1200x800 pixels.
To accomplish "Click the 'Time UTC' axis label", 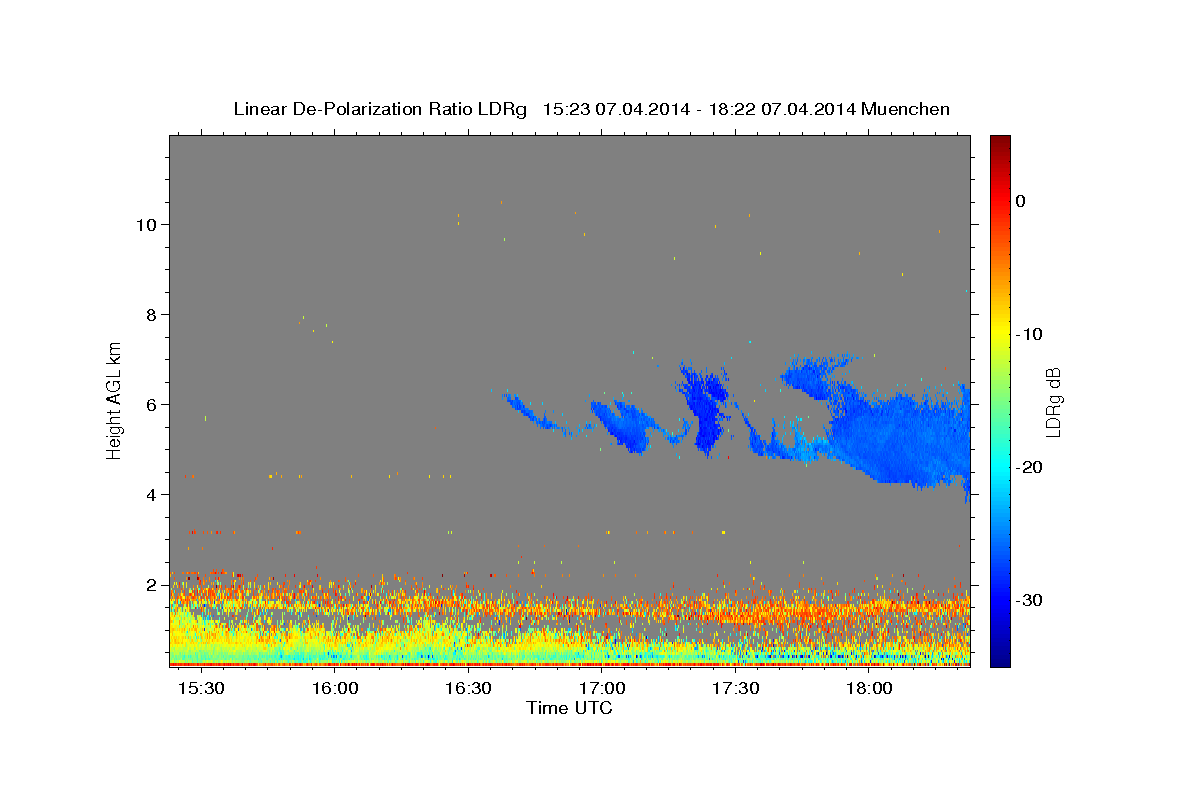I will tap(569, 708).
